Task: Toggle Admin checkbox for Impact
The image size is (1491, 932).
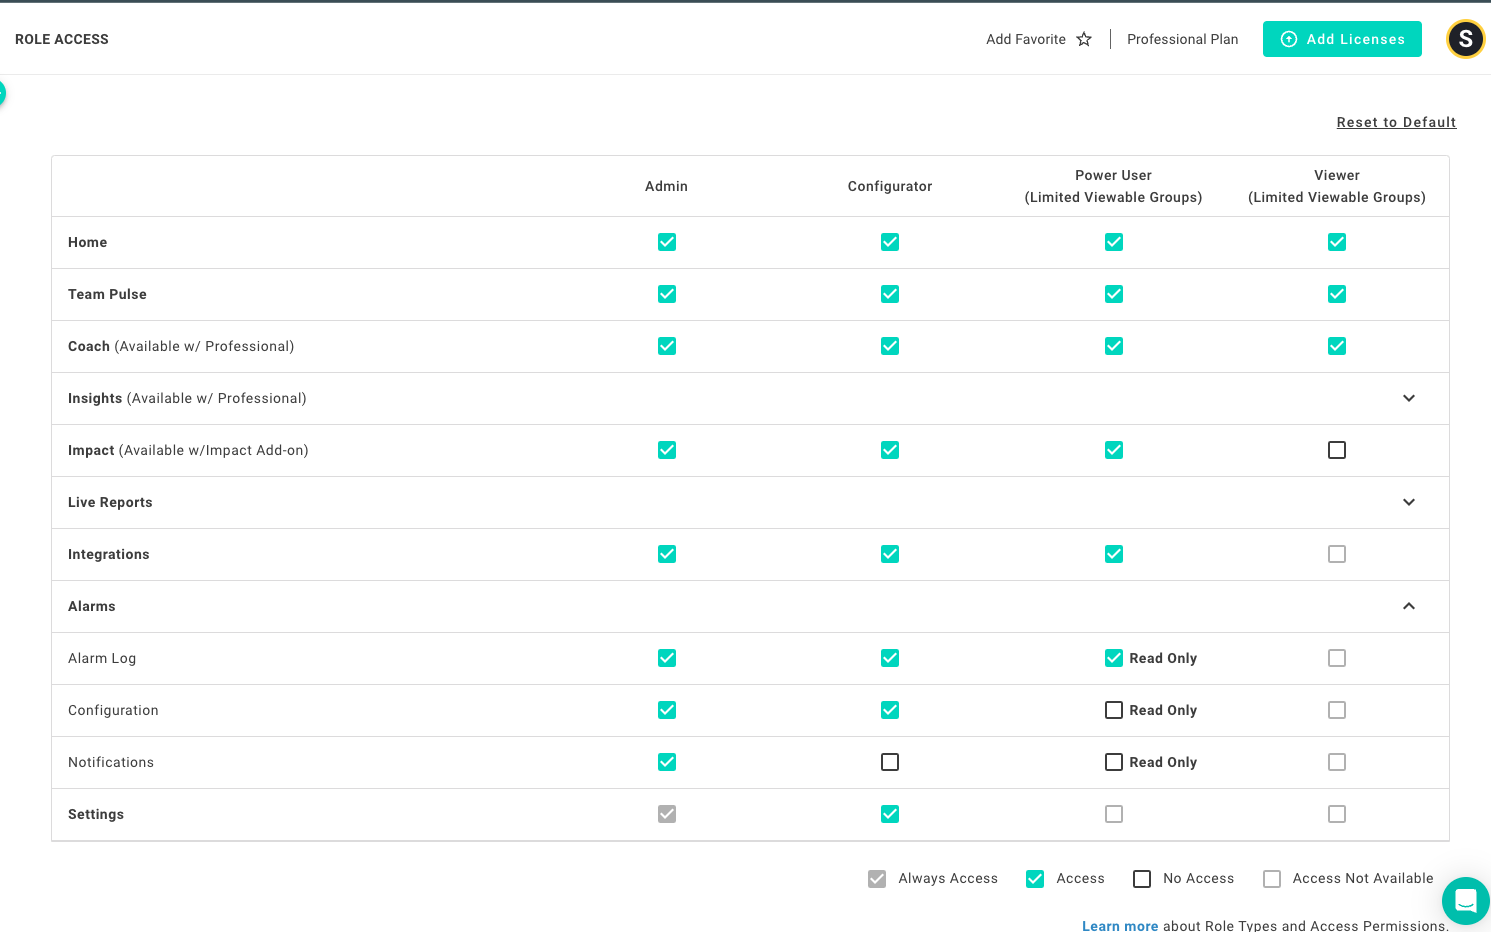Action: (667, 450)
